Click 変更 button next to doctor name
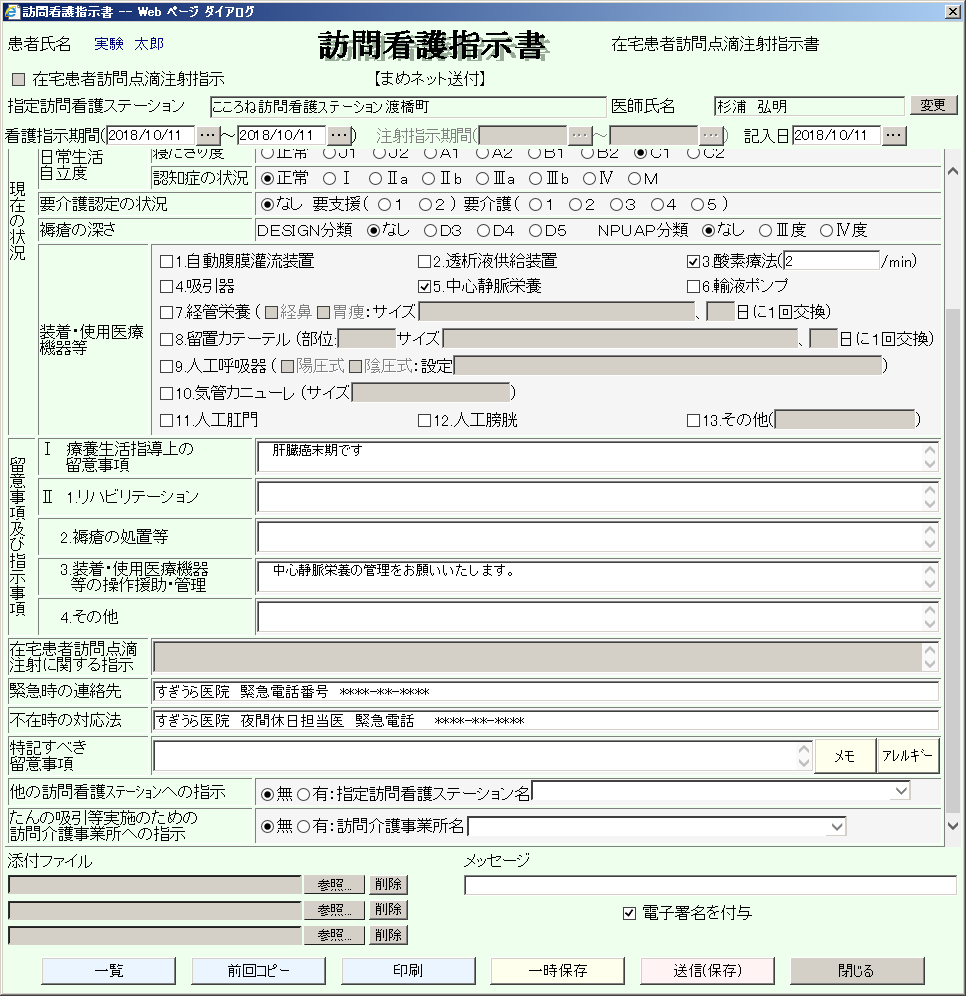Viewport: 966px width, 996px height. (934, 105)
